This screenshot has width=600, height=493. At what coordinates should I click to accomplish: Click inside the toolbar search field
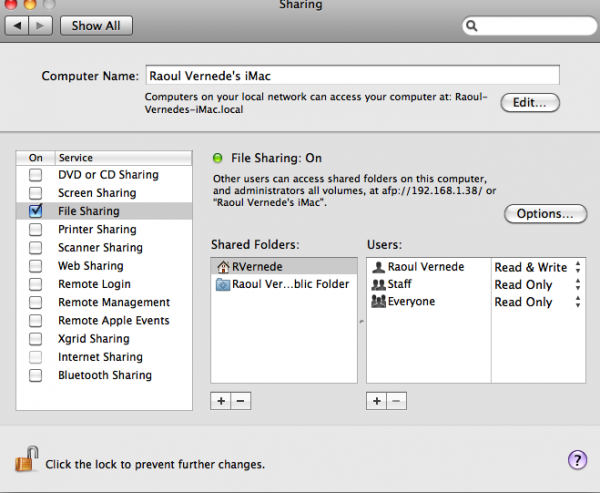tap(532, 26)
